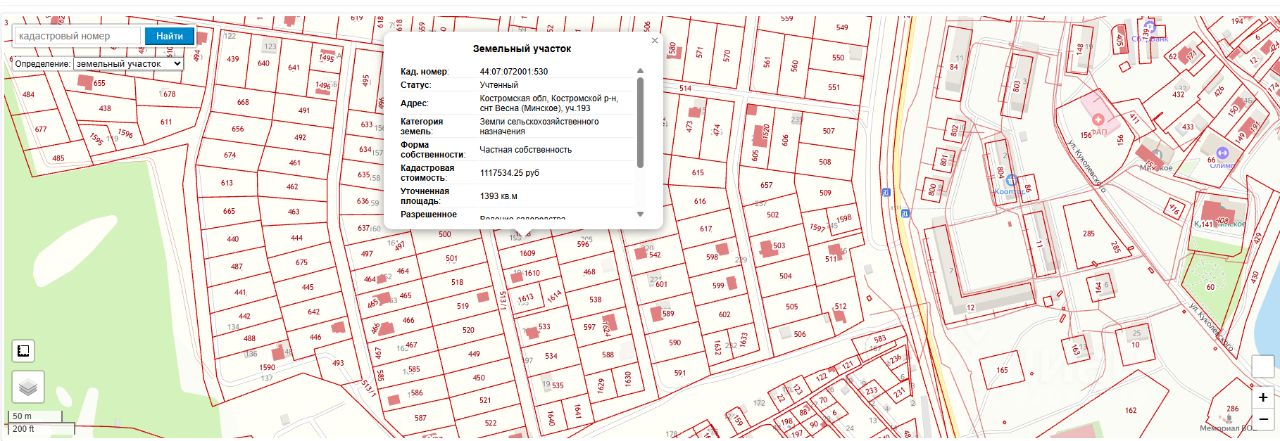Click the Уточненная площадь label
Viewport: 1280px width, 441px height.
(425, 195)
